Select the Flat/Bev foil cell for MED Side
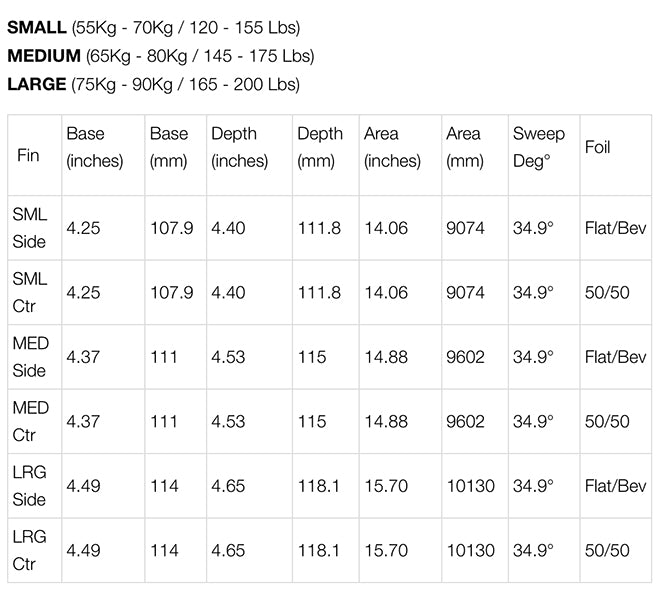The width and height of the screenshot is (656, 600). [615, 357]
